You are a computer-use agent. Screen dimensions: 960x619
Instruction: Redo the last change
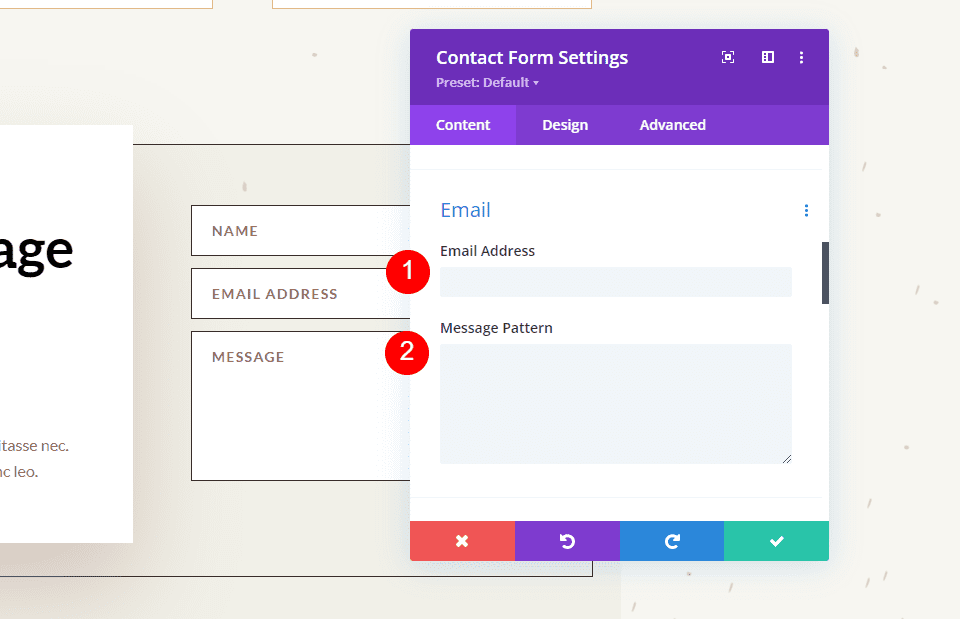coord(671,541)
